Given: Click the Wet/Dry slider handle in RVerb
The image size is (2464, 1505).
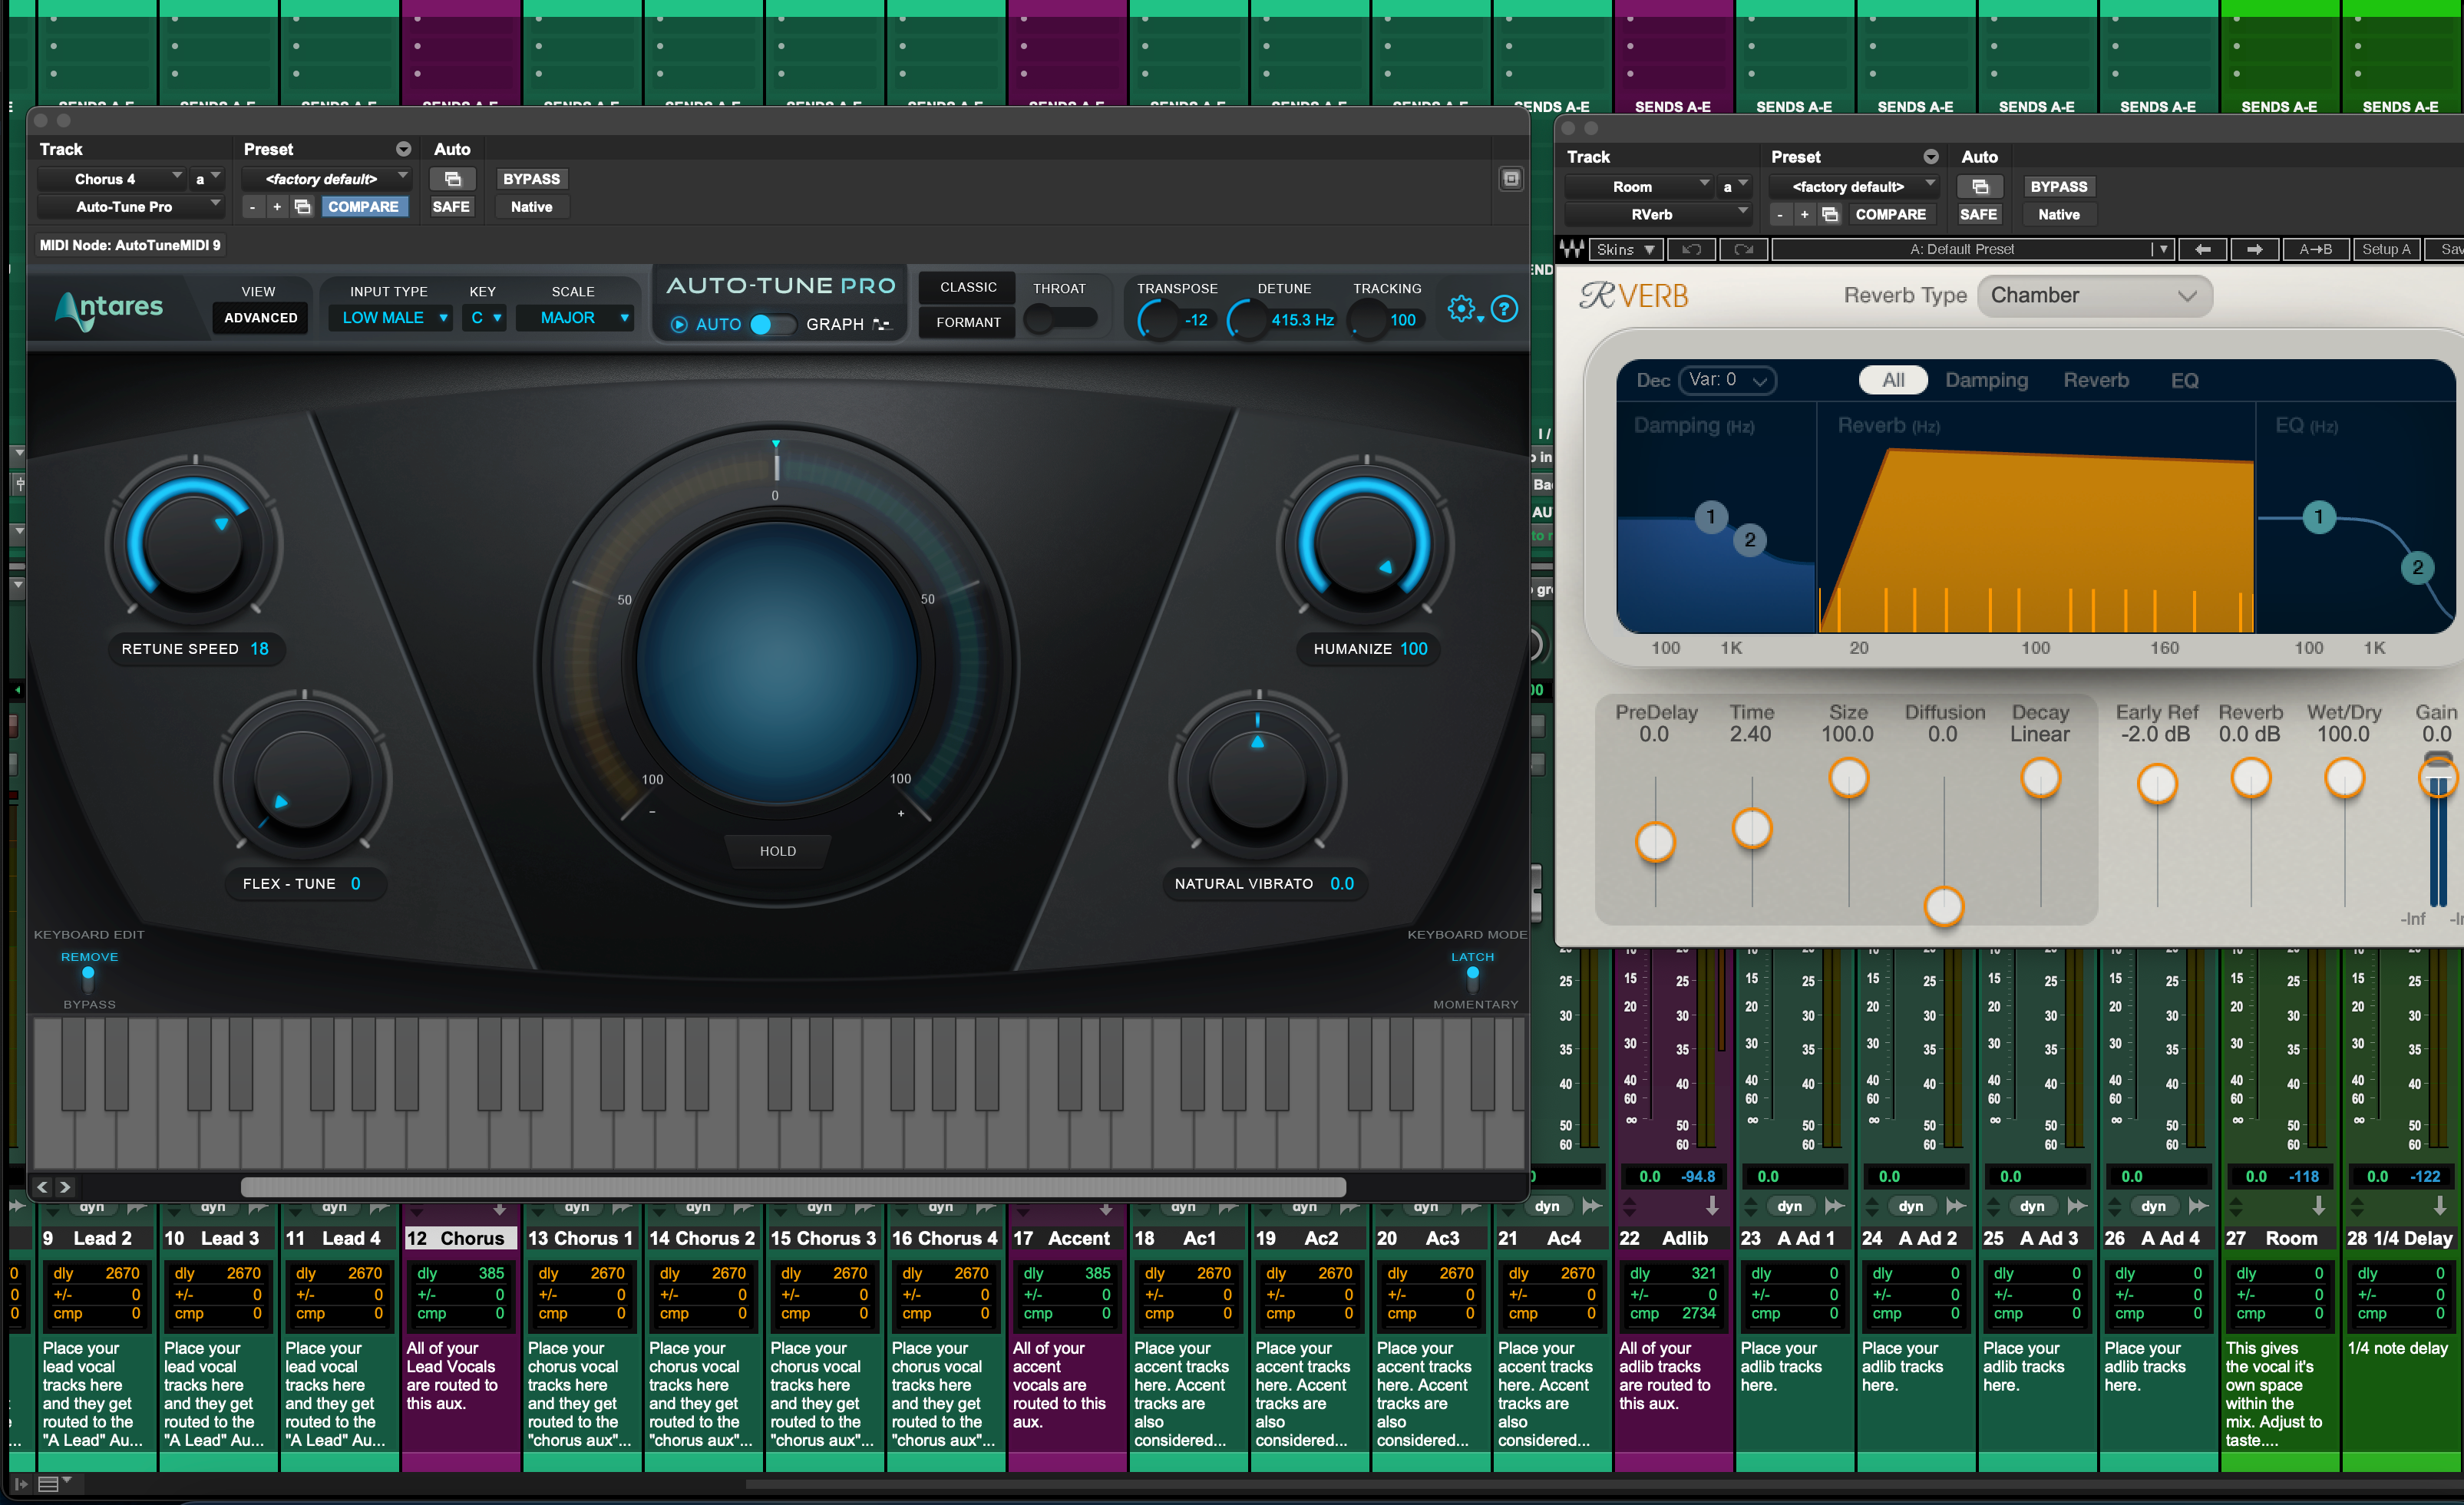Looking at the screenshot, I should coord(2344,778).
